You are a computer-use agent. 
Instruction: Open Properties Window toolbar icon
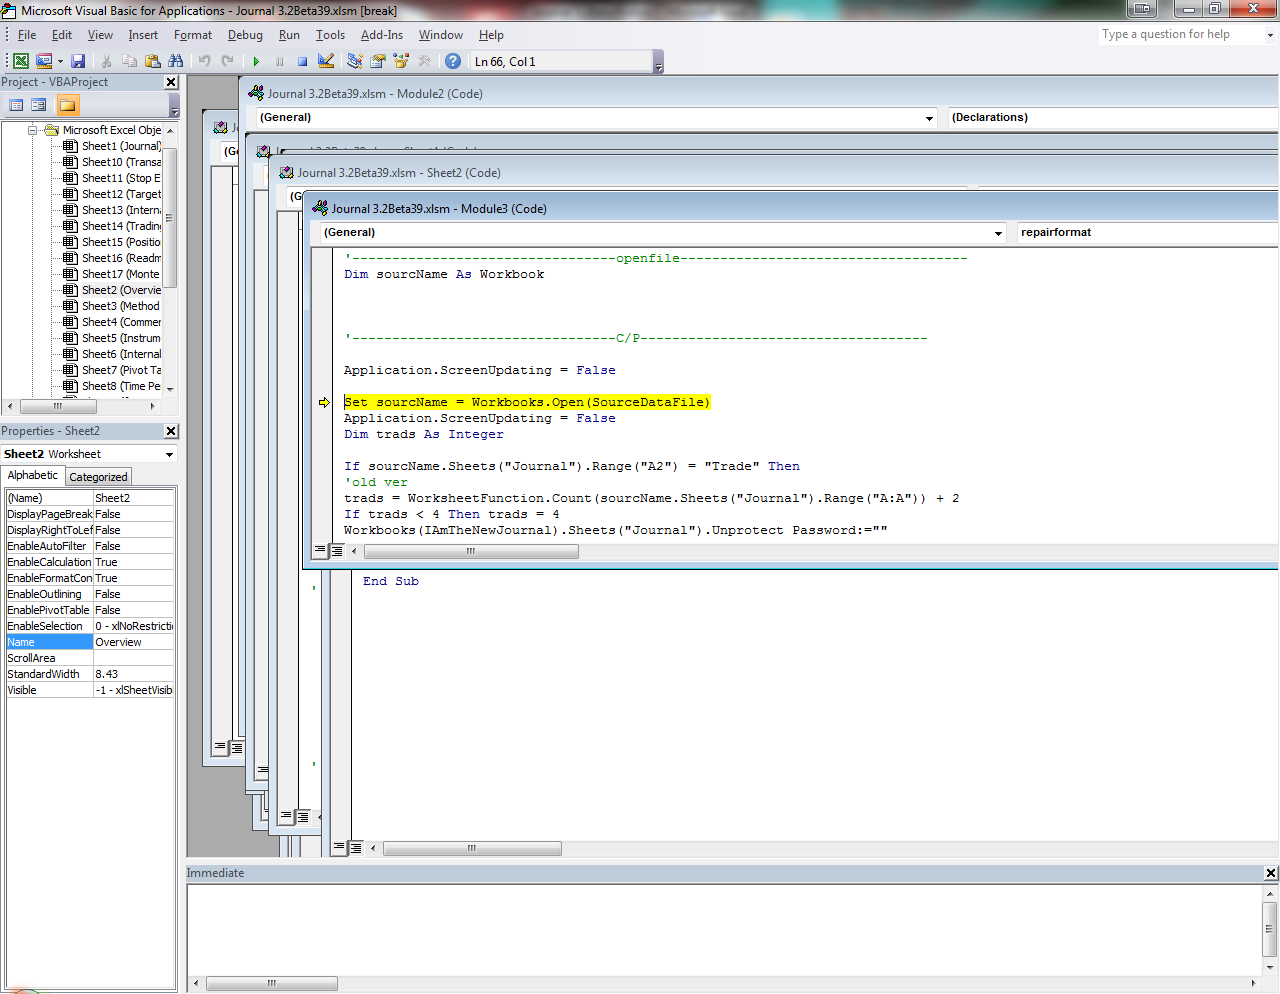point(378,61)
